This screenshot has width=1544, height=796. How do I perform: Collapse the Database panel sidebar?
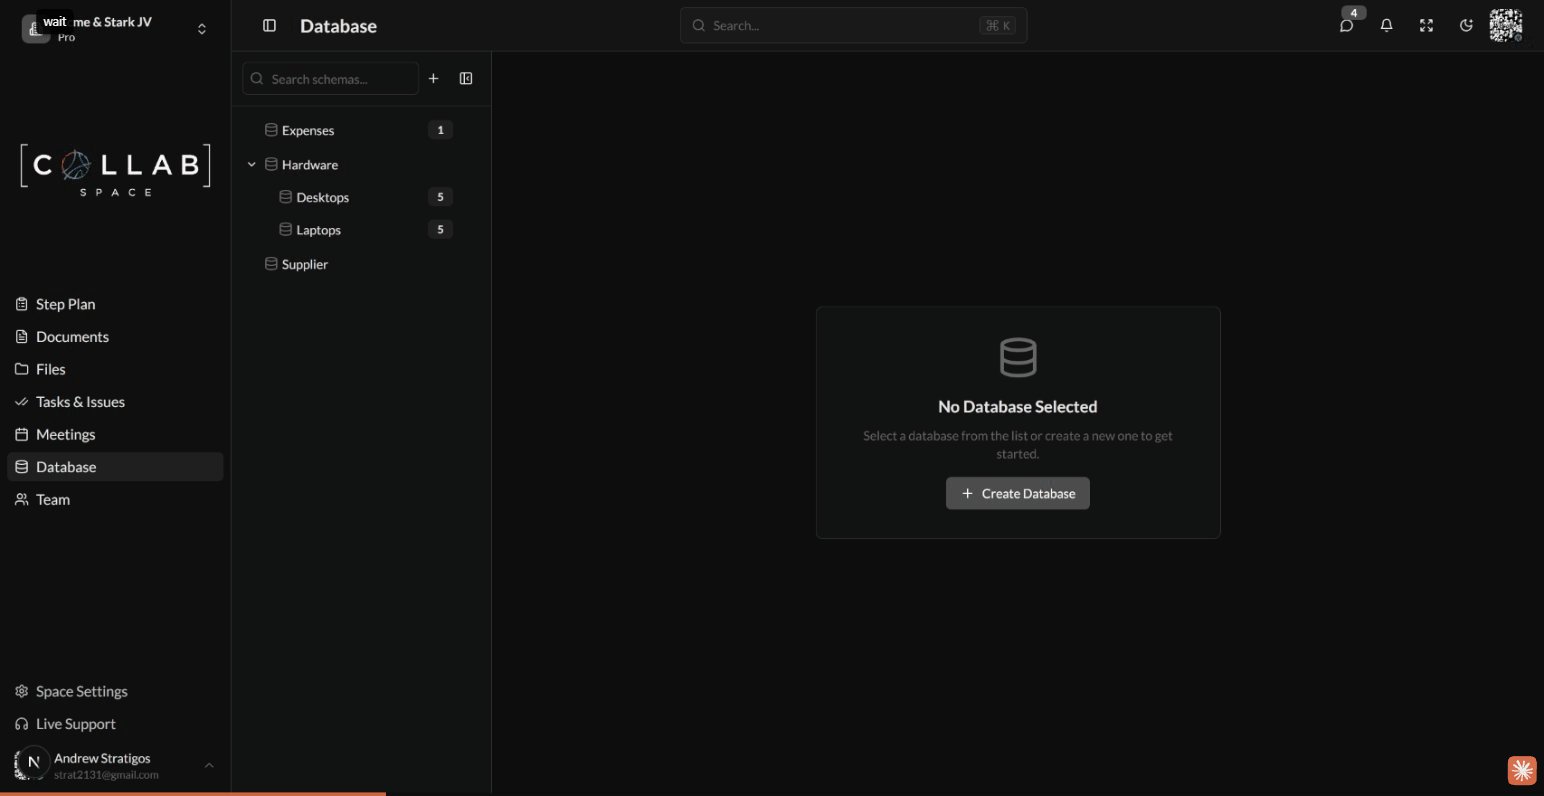point(269,25)
